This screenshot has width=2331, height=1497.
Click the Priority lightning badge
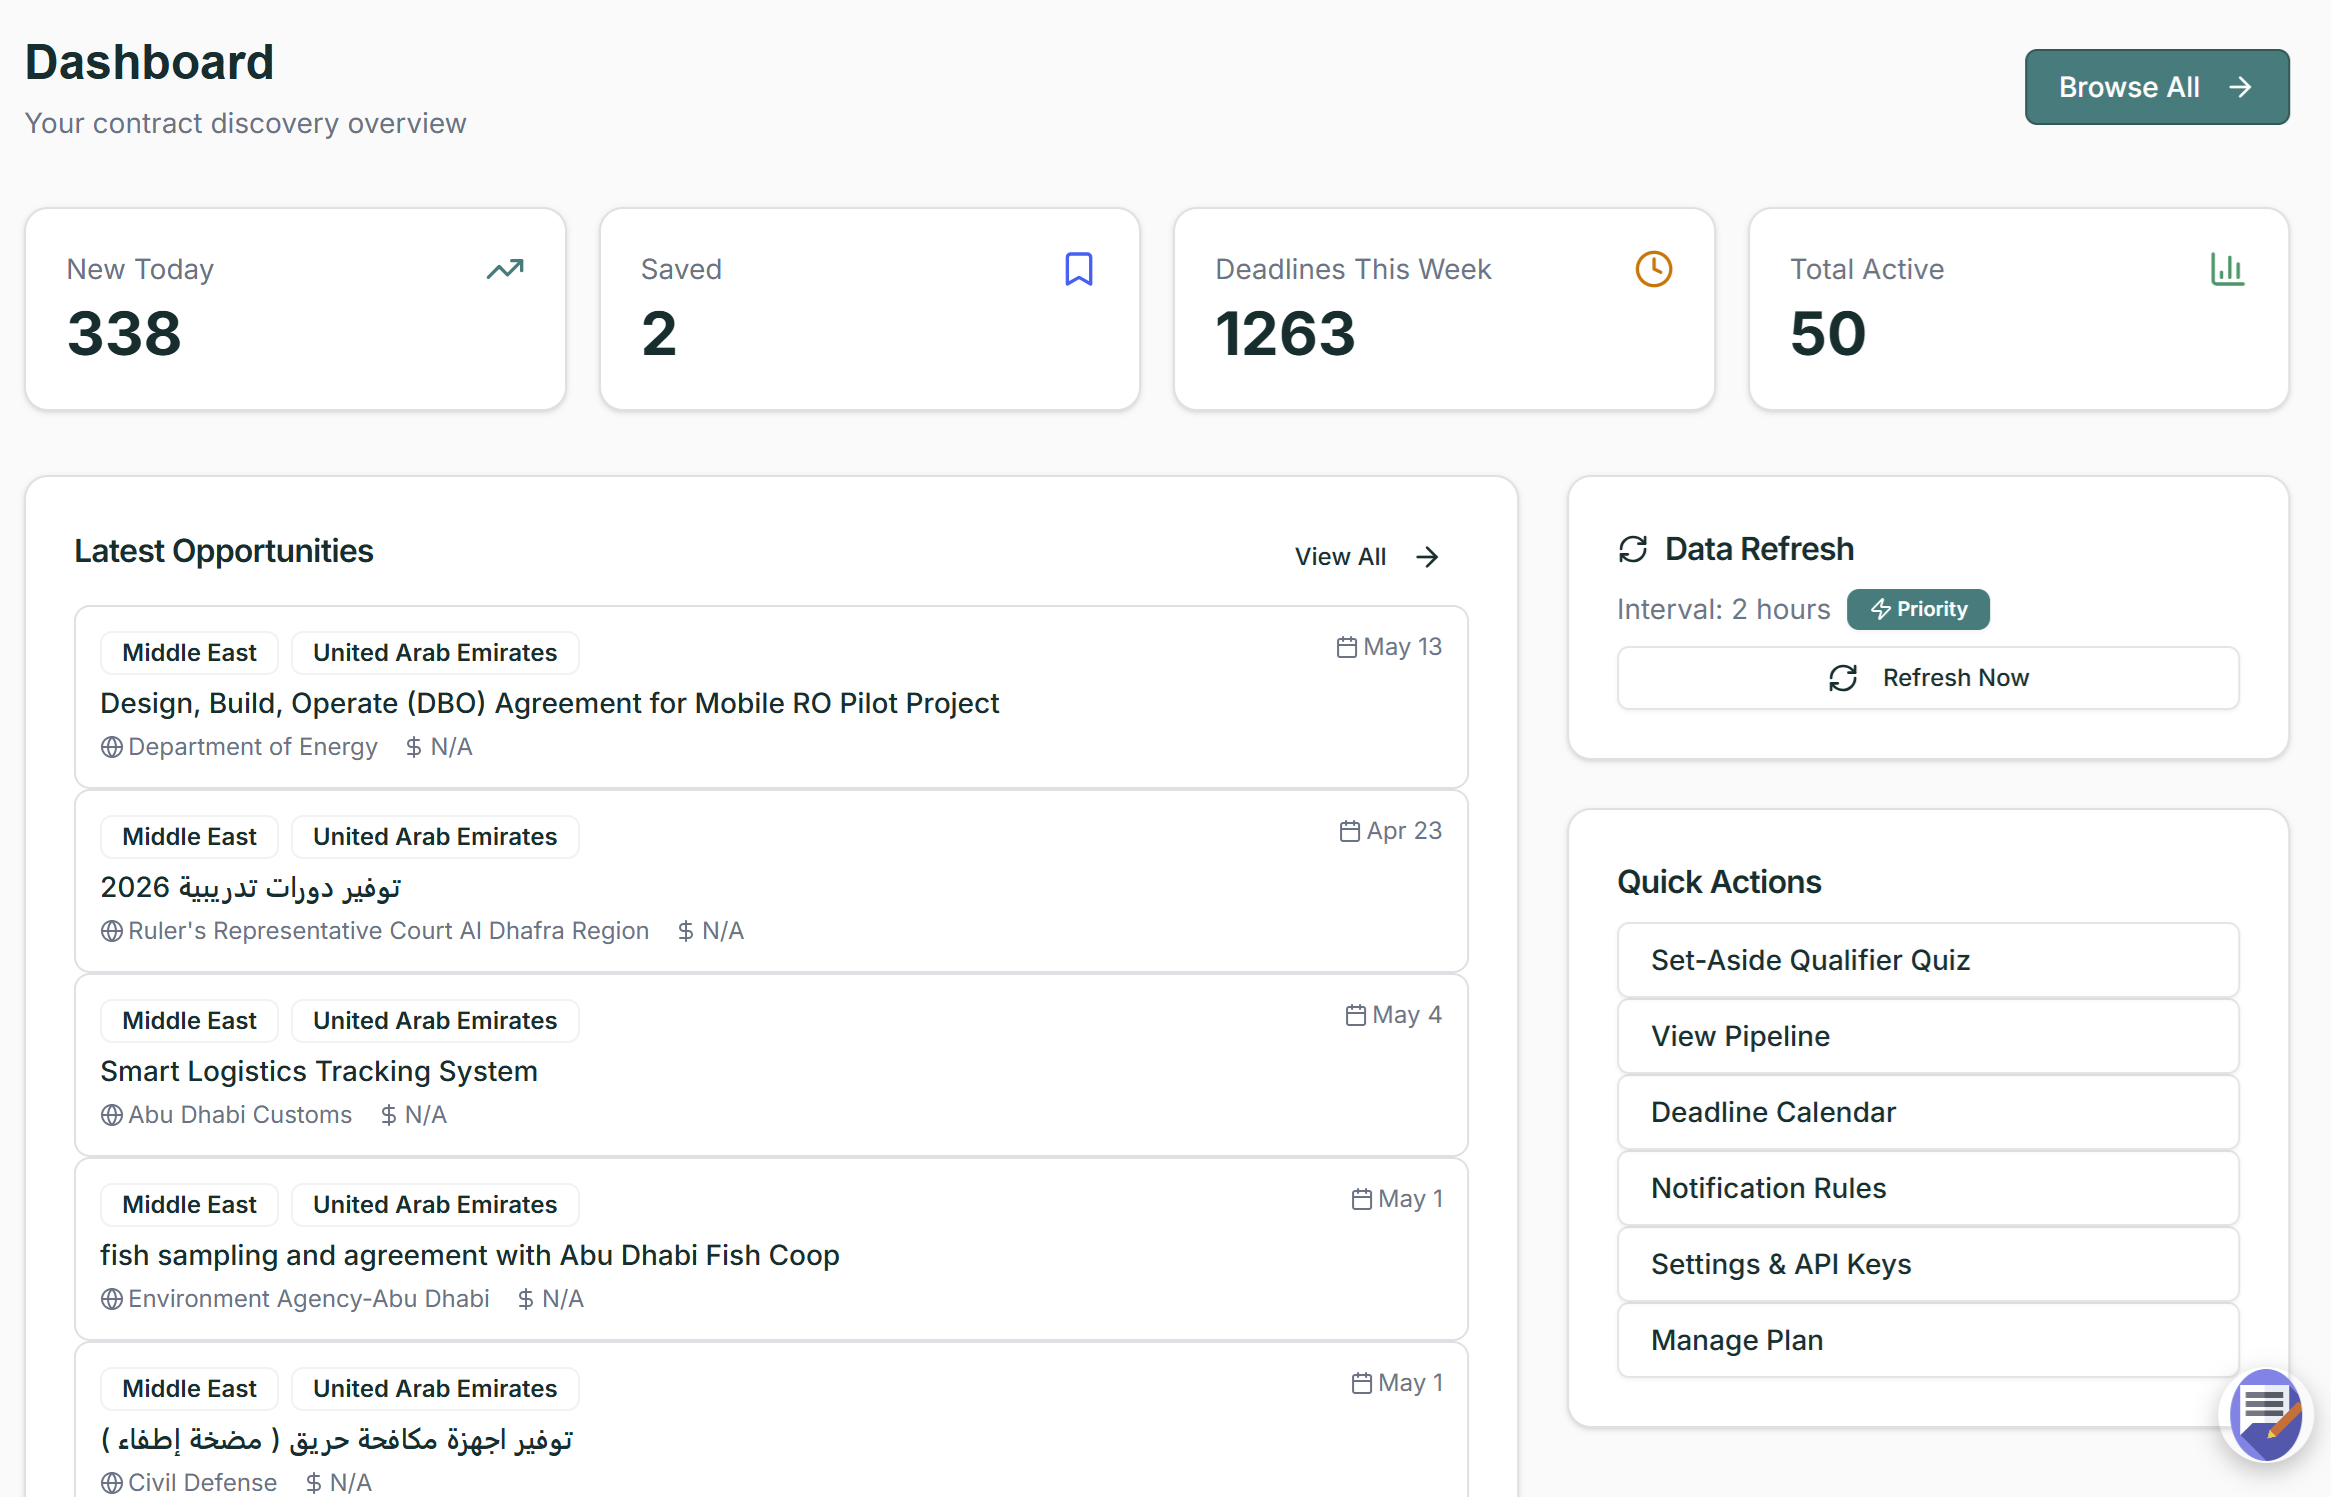coord(1917,609)
